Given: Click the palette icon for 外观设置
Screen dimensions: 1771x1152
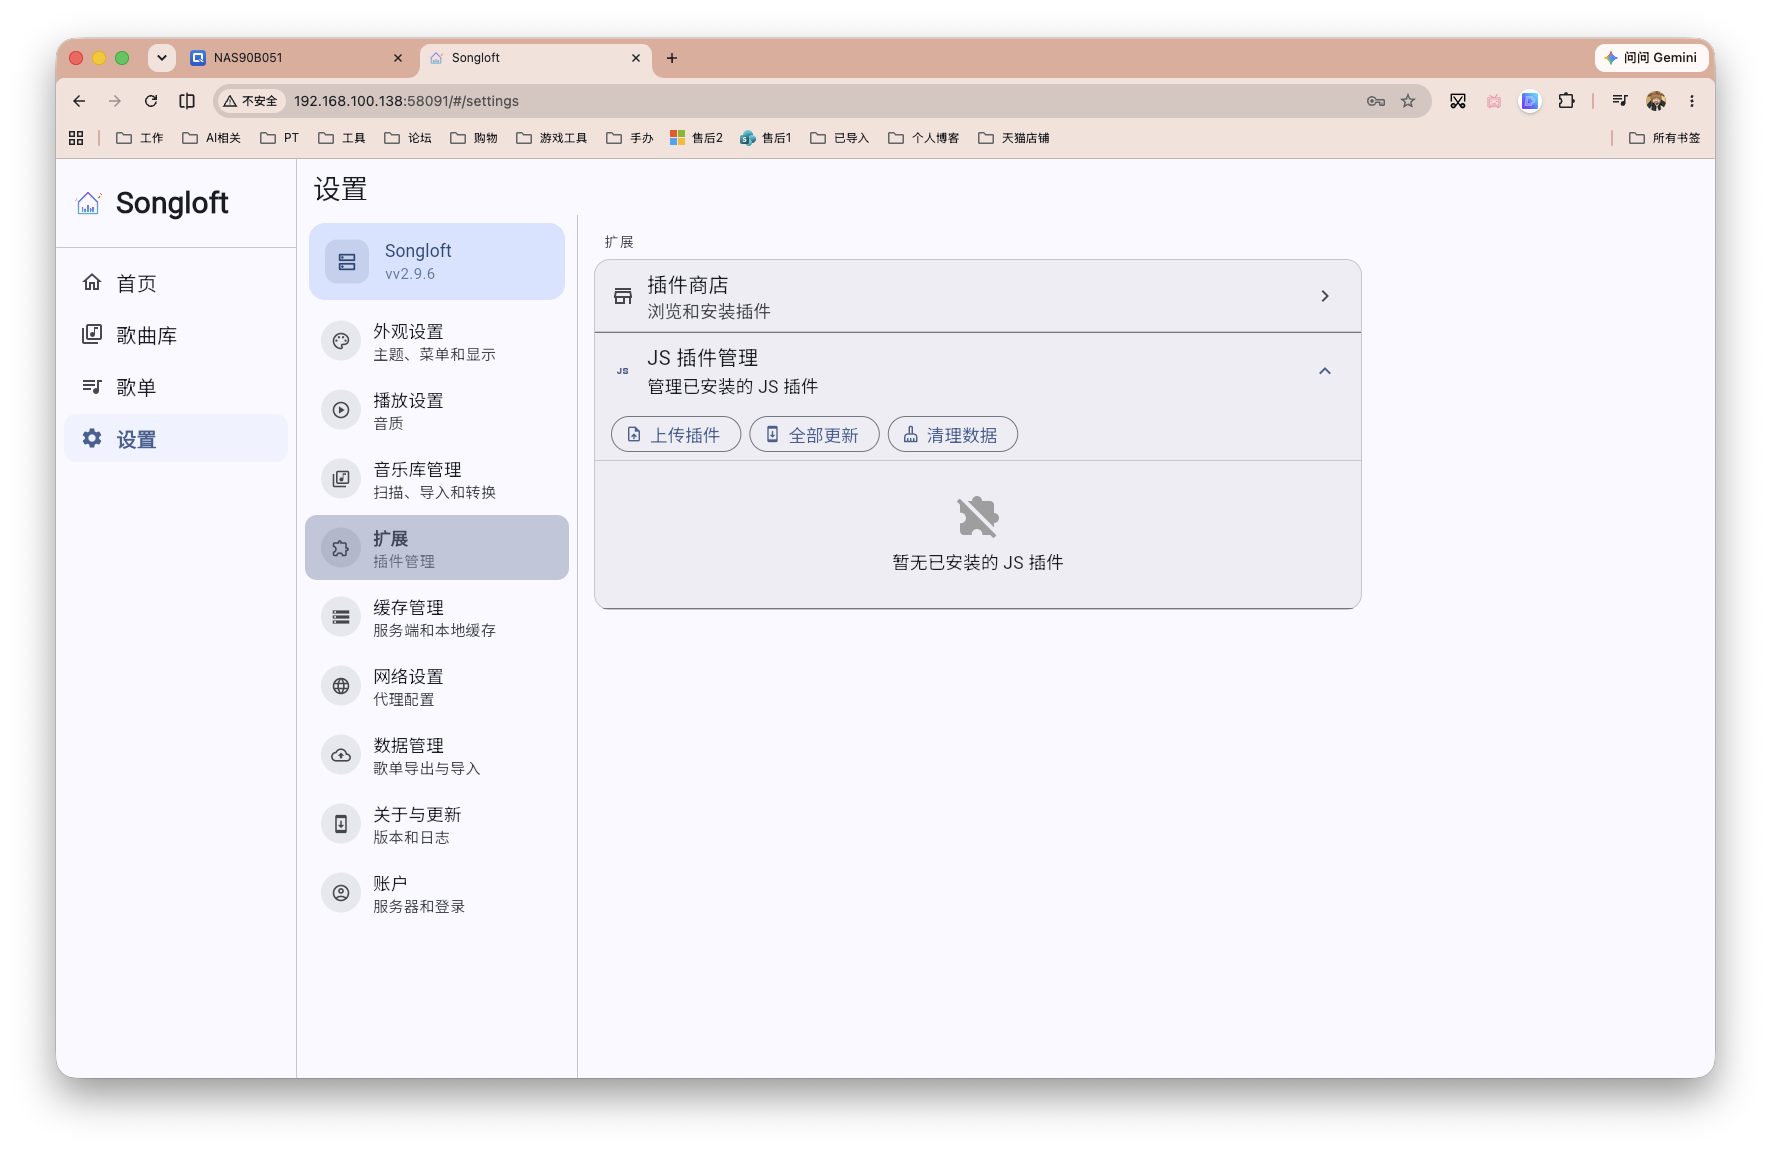Looking at the screenshot, I should (x=341, y=341).
